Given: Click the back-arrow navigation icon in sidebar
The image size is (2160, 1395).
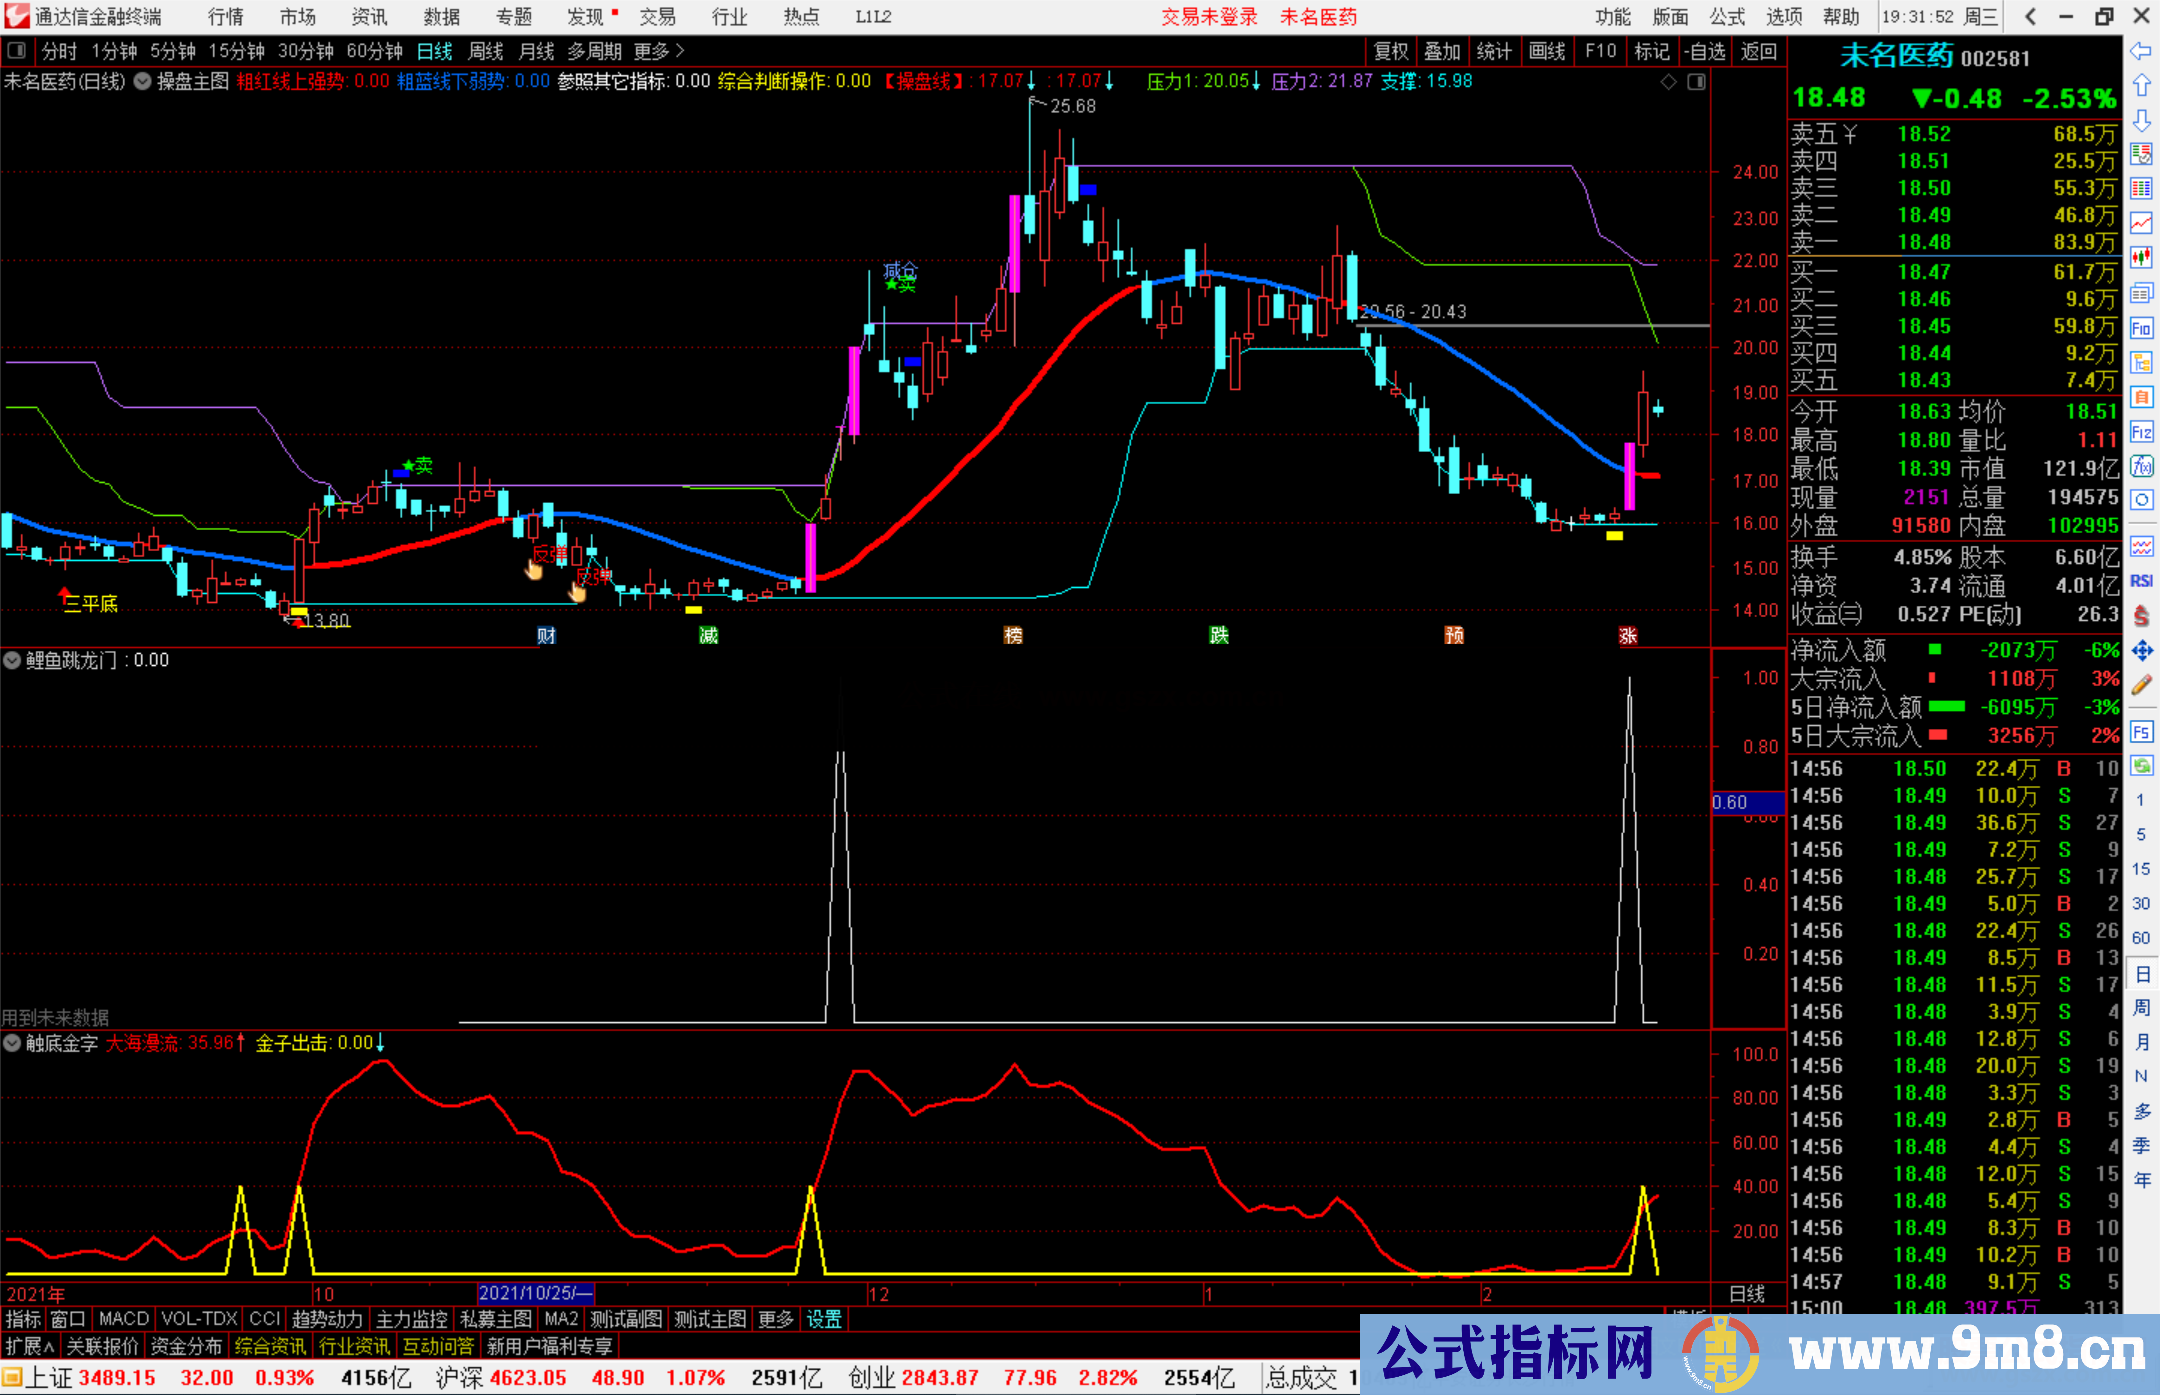Looking at the screenshot, I should pyautogui.click(x=2142, y=51).
